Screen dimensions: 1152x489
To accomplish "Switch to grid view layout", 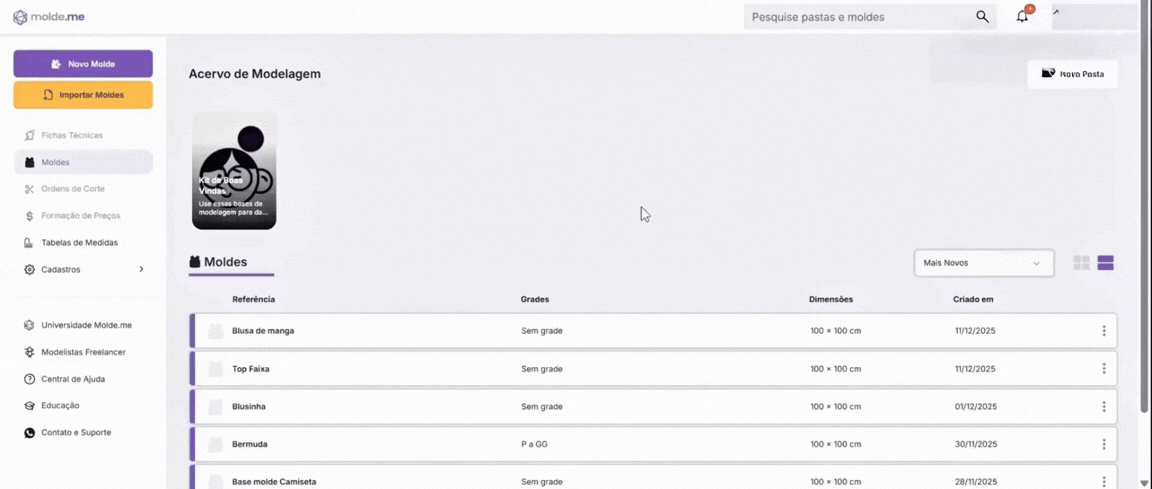I will (1081, 263).
